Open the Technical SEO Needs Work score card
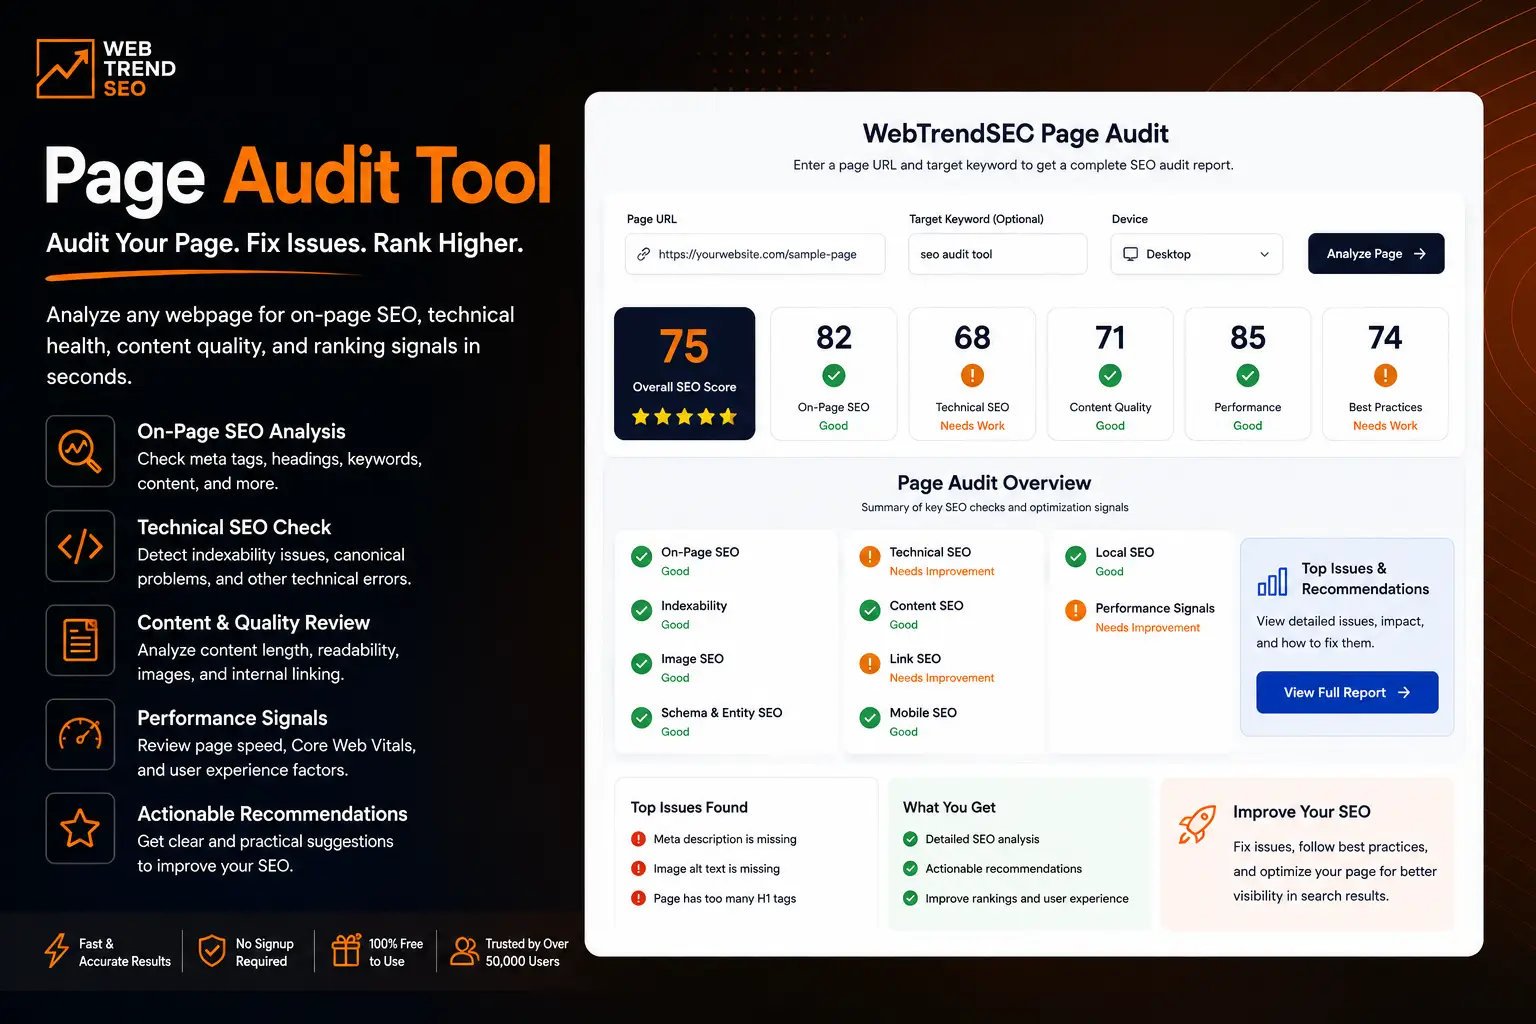 972,373
